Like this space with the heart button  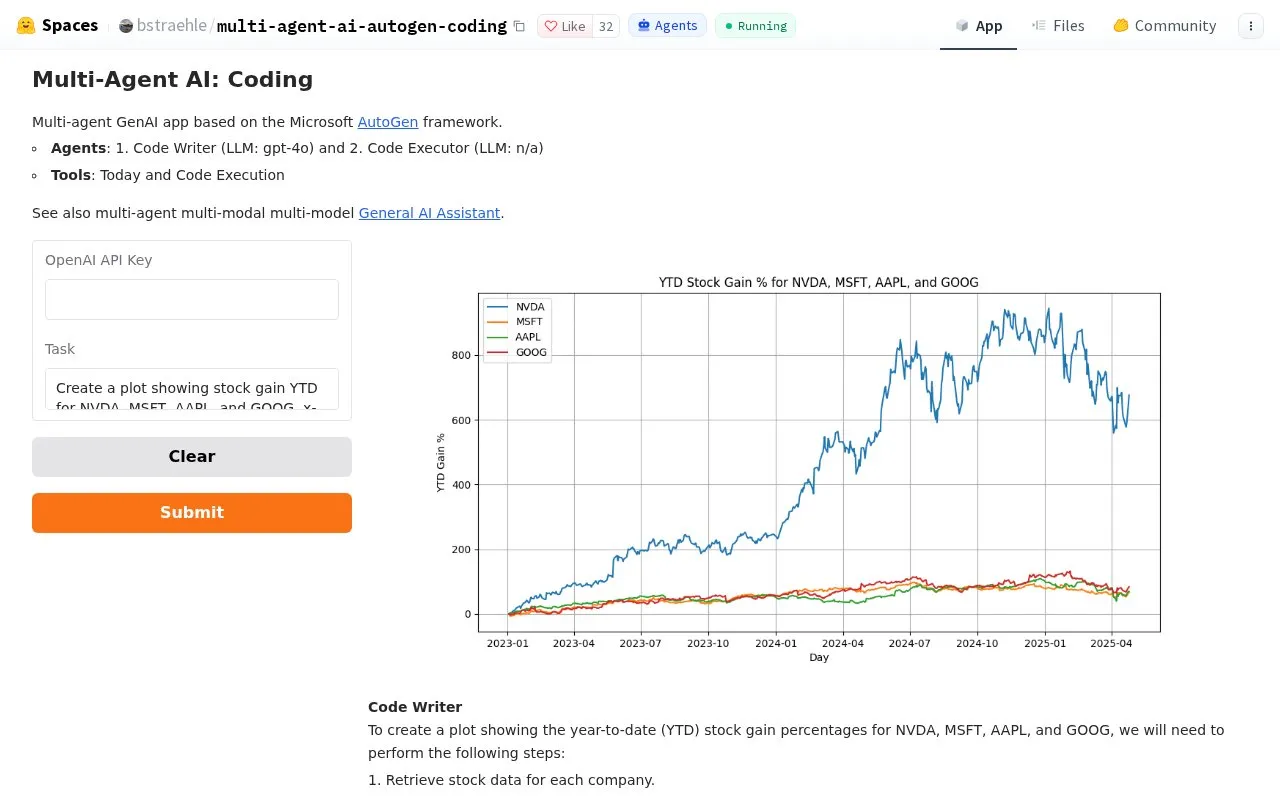coord(565,26)
